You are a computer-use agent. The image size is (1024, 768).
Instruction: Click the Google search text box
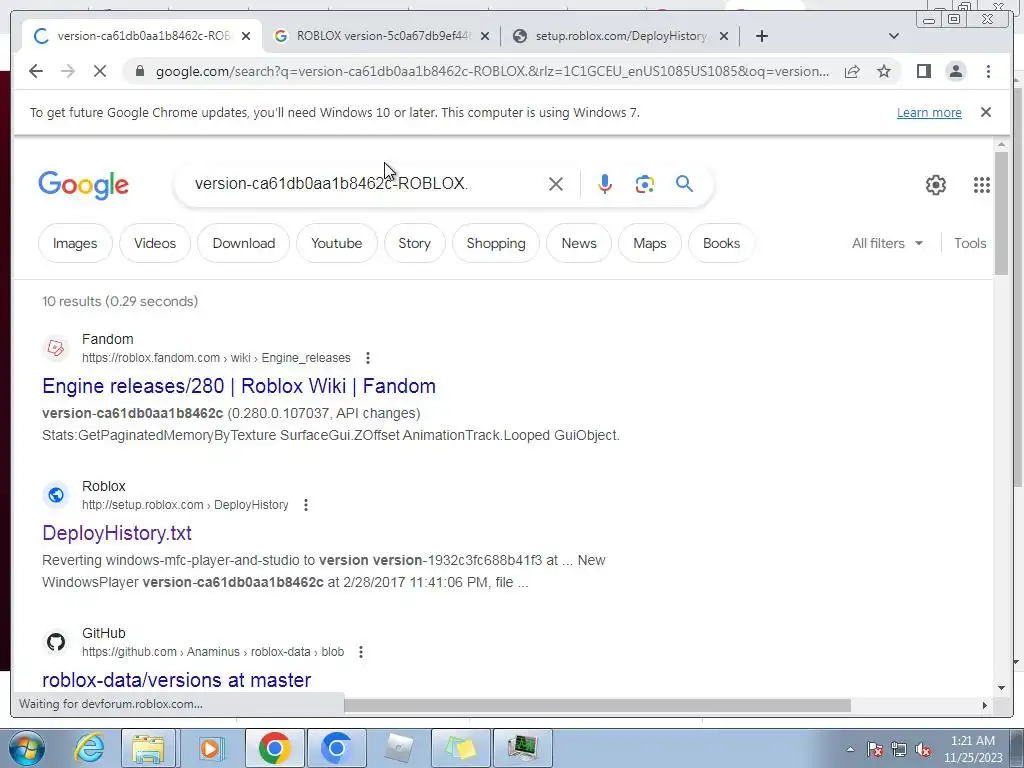pyautogui.click(x=366, y=184)
